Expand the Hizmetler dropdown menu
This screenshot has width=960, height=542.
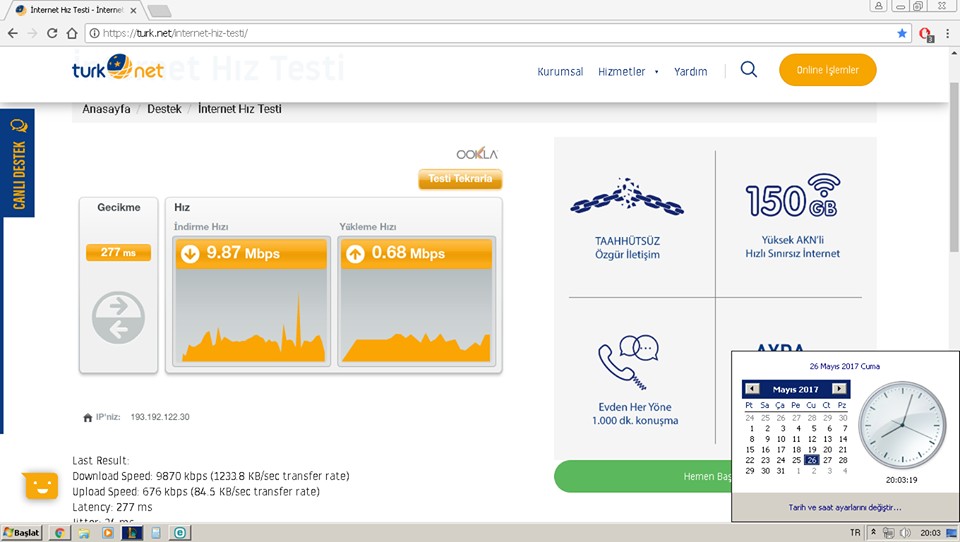627,72
